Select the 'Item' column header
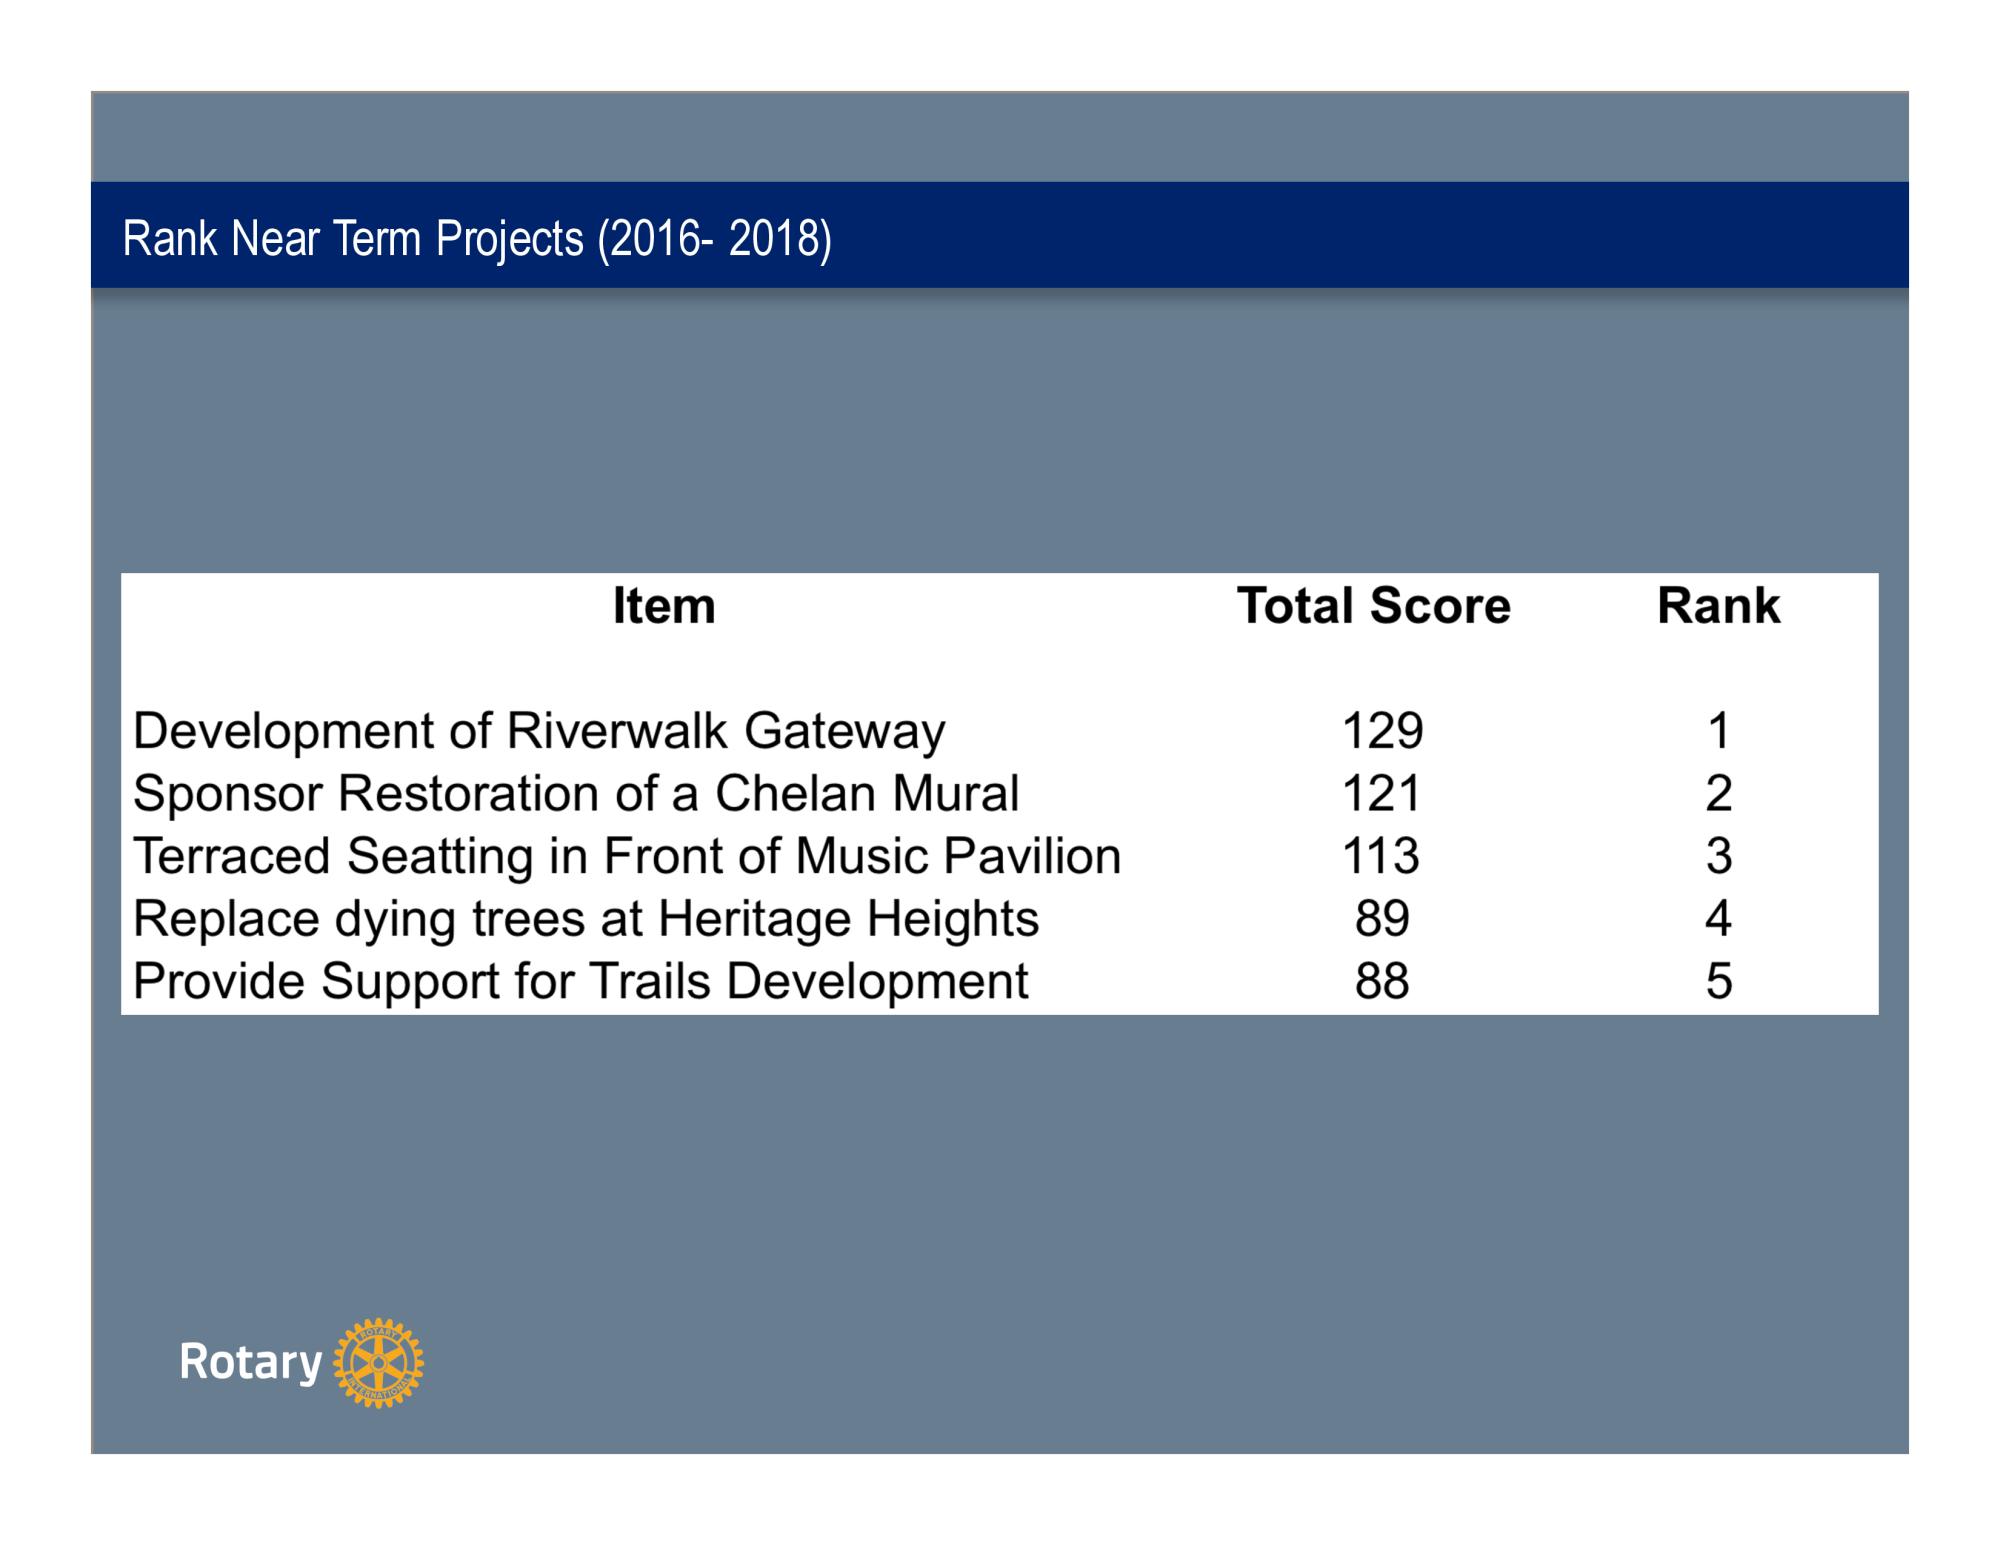2000x1545 pixels. (x=664, y=606)
